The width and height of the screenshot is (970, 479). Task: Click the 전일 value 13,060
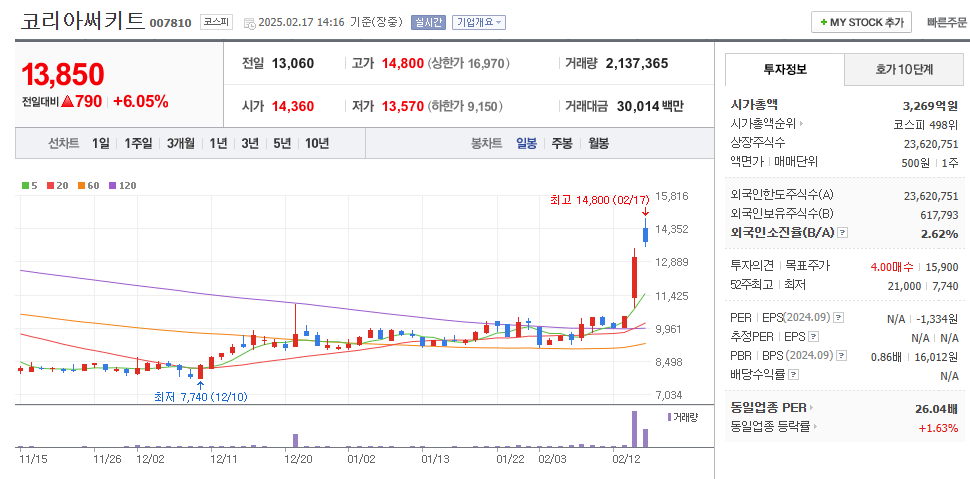pos(293,63)
